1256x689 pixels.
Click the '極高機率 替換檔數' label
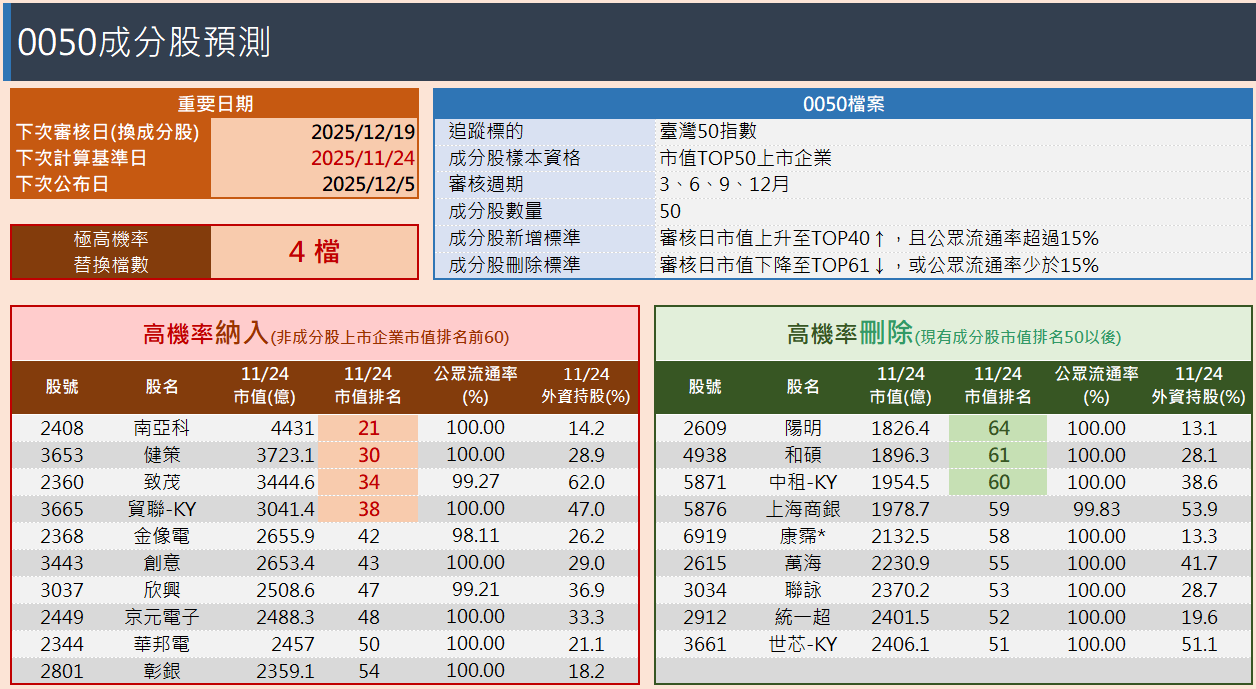coord(111,252)
